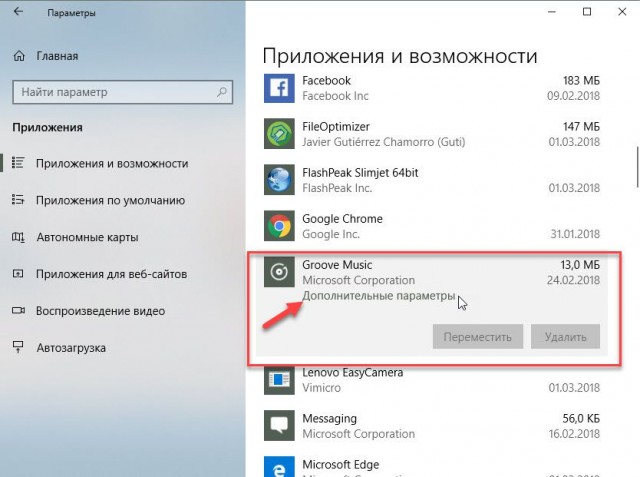
Task: Go to Главная home page
Action: click(x=57, y=57)
